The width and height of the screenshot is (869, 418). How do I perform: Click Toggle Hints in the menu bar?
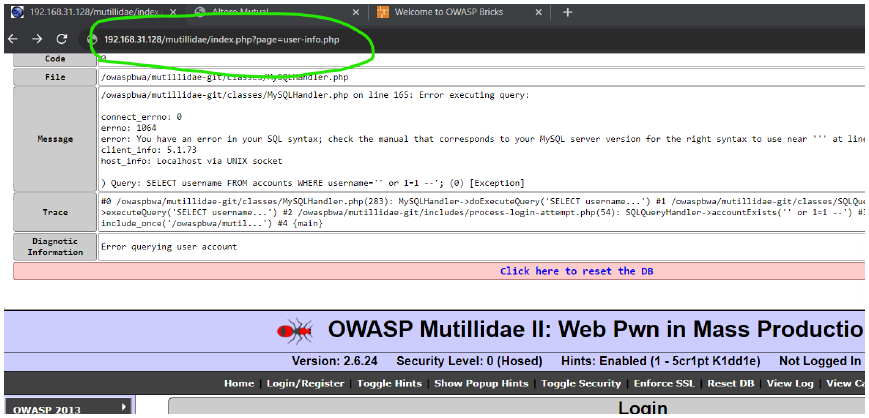point(389,384)
